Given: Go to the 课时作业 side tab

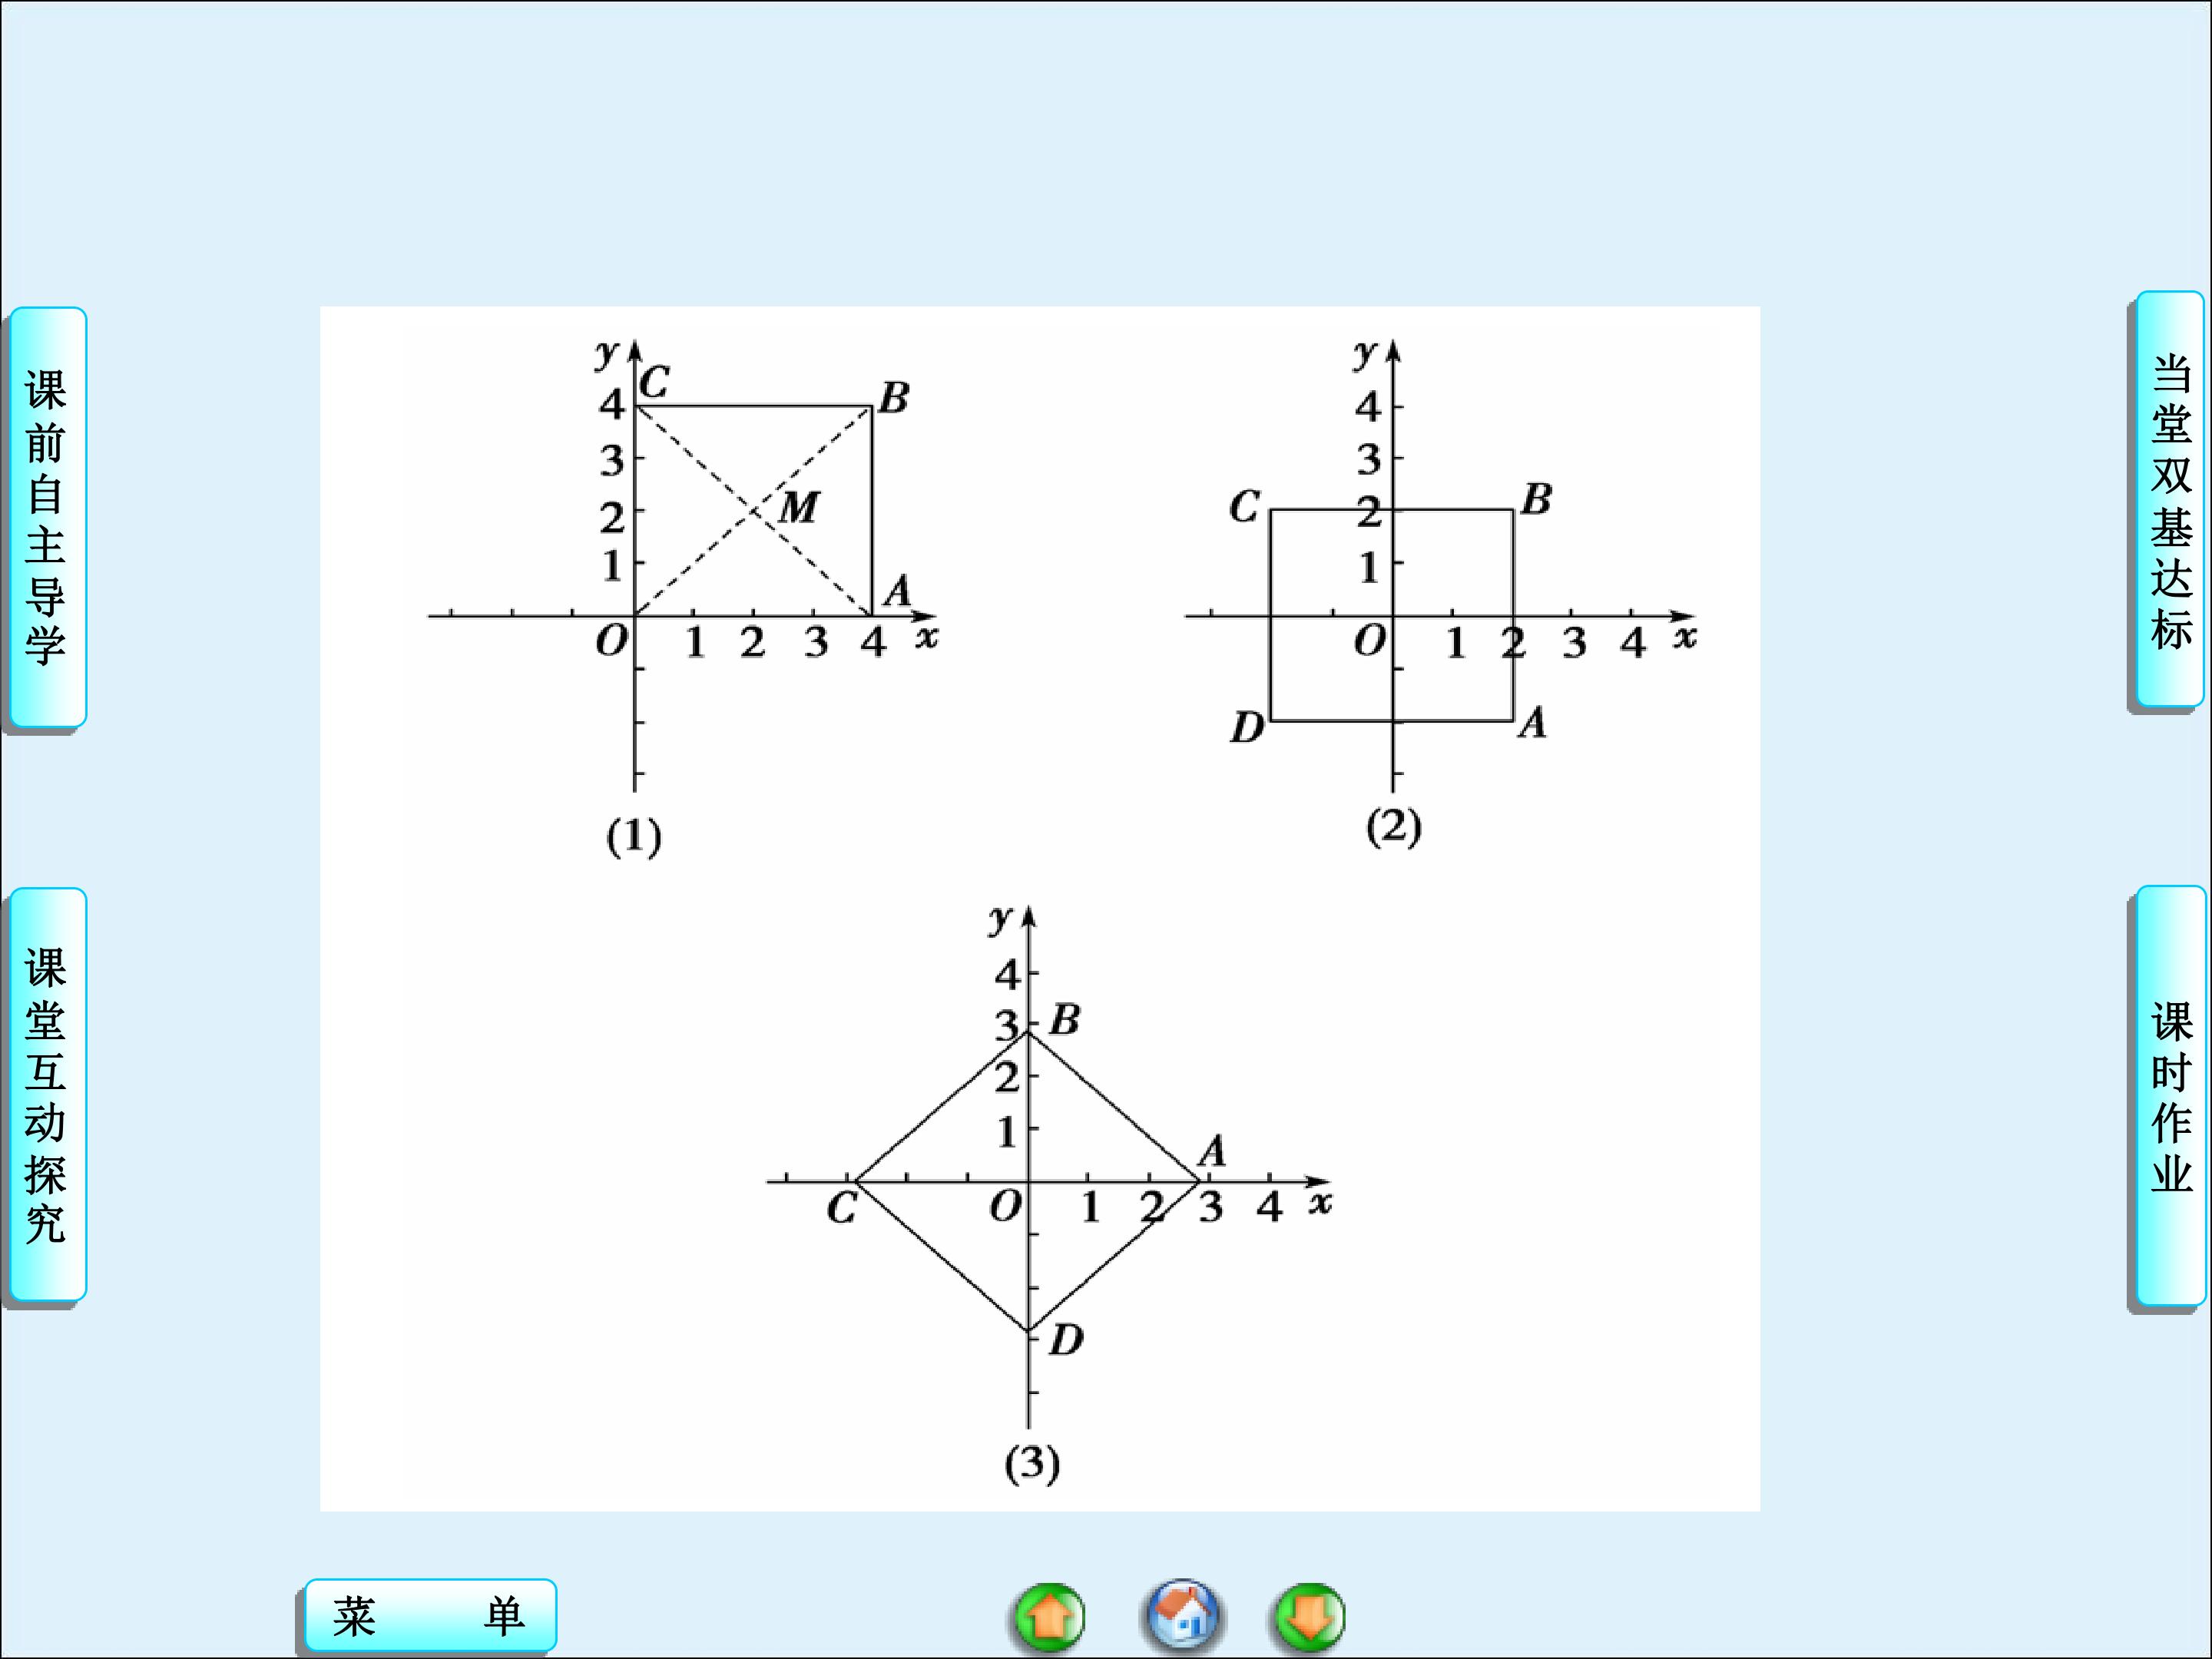Looking at the screenshot, I should [x=2170, y=1097].
